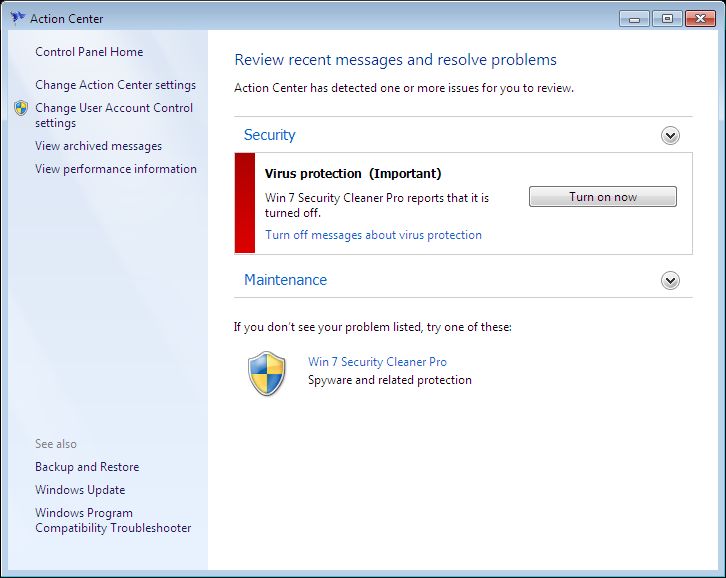Image resolution: width=726 pixels, height=578 pixels.
Task: Open Change Action Center settings
Action: pos(115,85)
